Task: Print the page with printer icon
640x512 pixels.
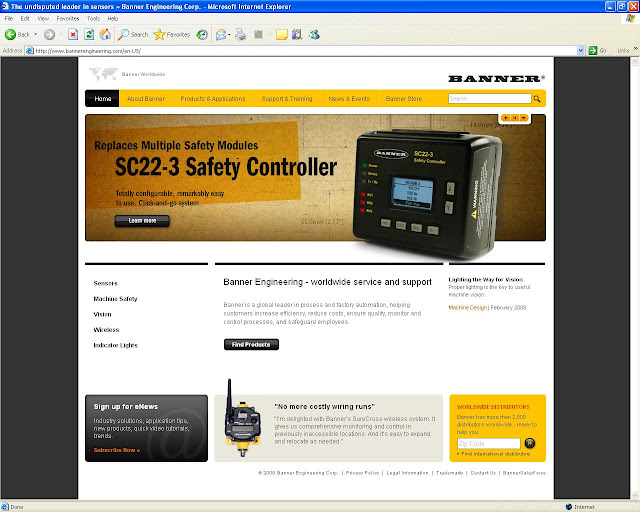Action: tap(240, 35)
